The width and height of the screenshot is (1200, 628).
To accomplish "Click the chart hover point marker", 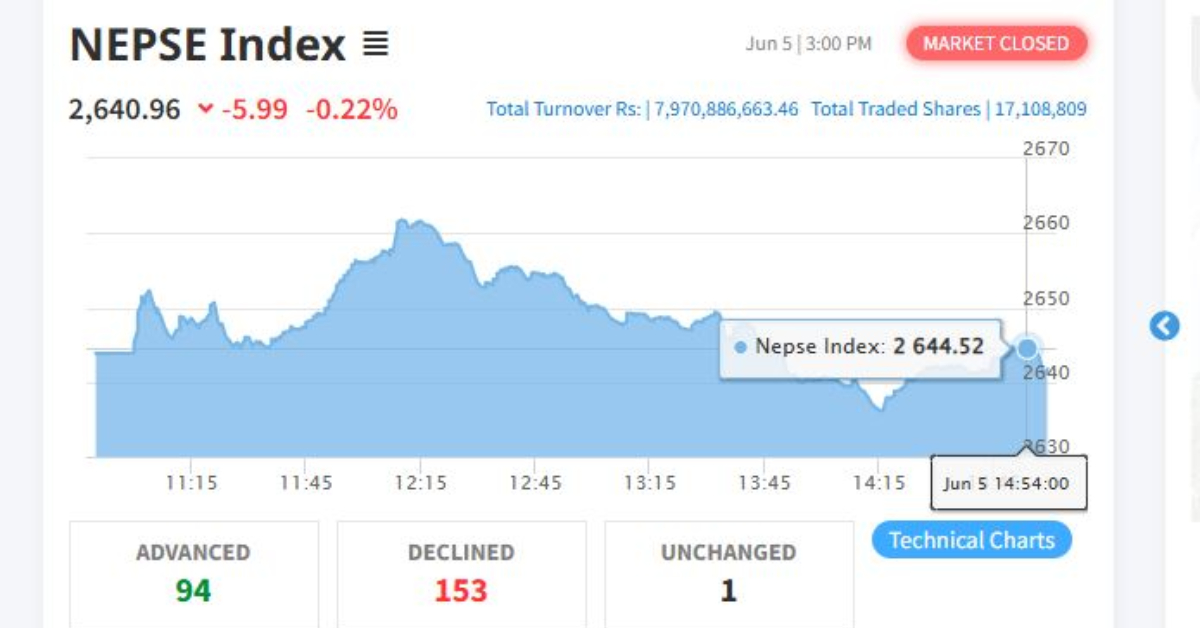I will [1027, 348].
